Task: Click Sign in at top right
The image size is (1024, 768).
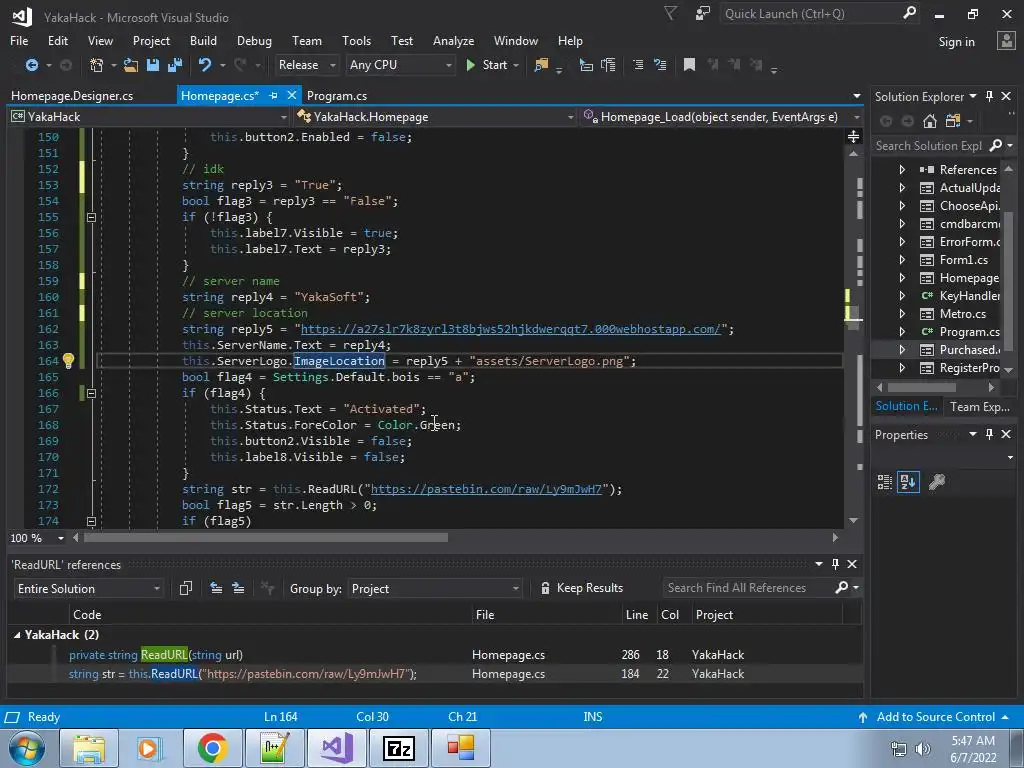Action: point(956,42)
